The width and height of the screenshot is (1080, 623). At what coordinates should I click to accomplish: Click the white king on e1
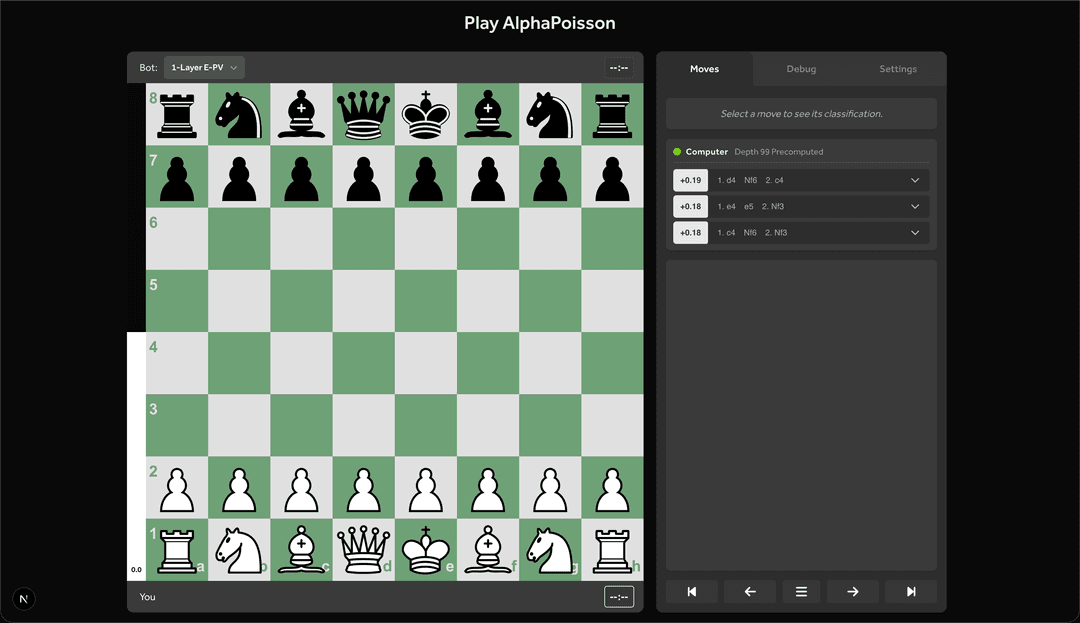click(426, 549)
